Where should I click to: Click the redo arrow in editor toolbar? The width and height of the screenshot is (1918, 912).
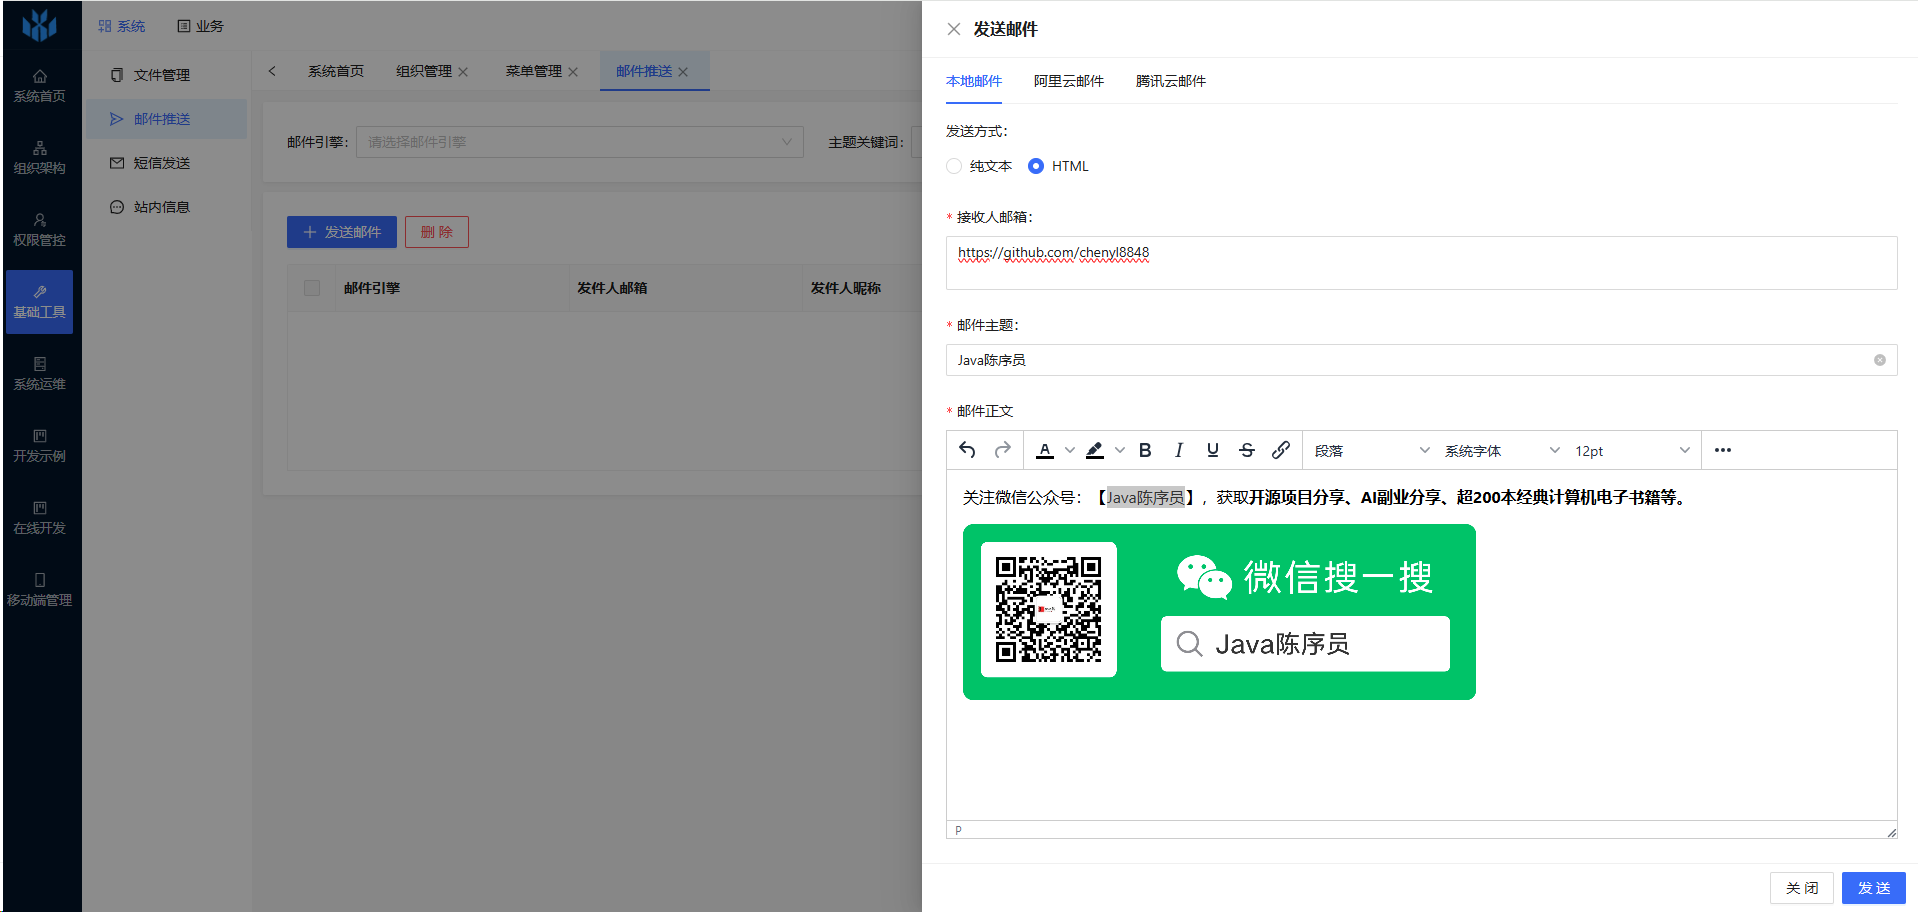pyautogui.click(x=1002, y=450)
